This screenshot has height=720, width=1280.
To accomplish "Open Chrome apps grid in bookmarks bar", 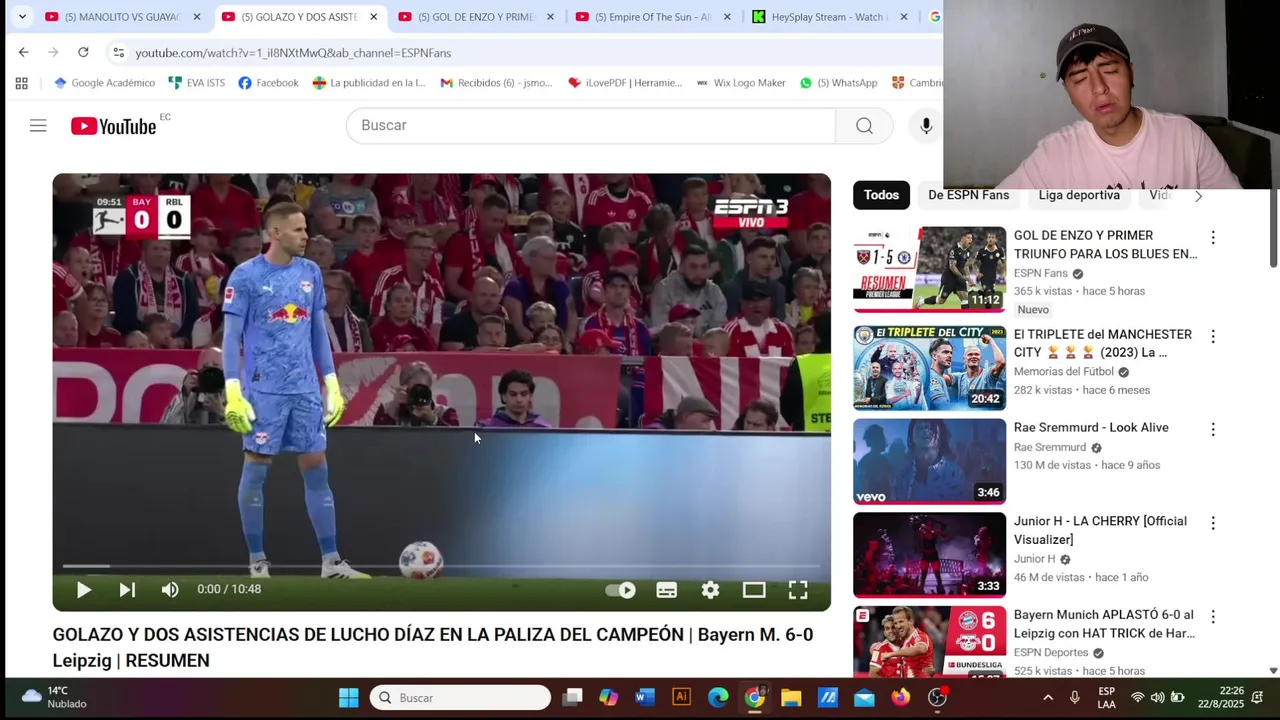I will tap(21, 83).
